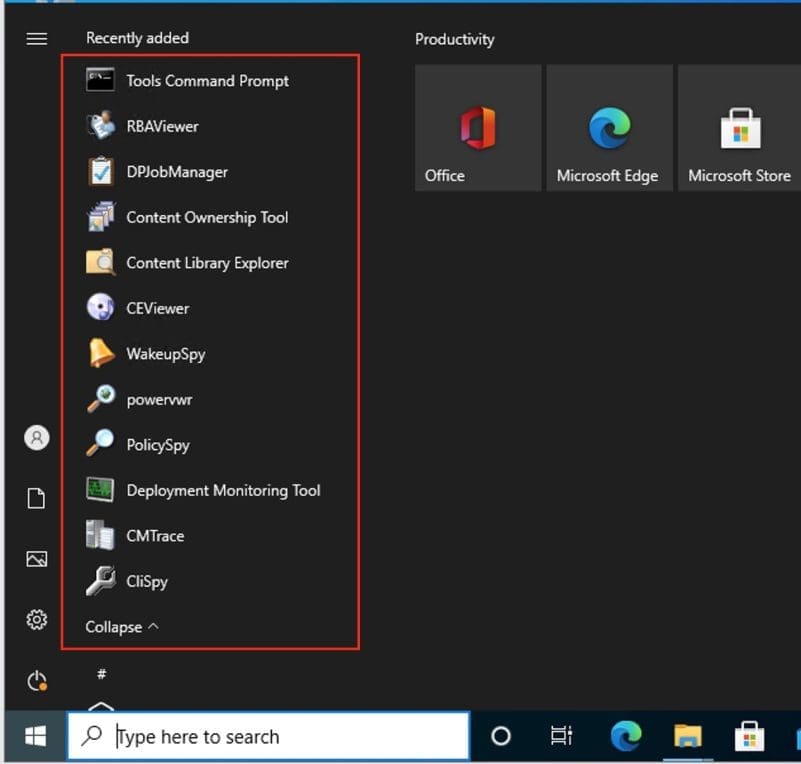
Task: Open the Power options button
Action: (37, 682)
